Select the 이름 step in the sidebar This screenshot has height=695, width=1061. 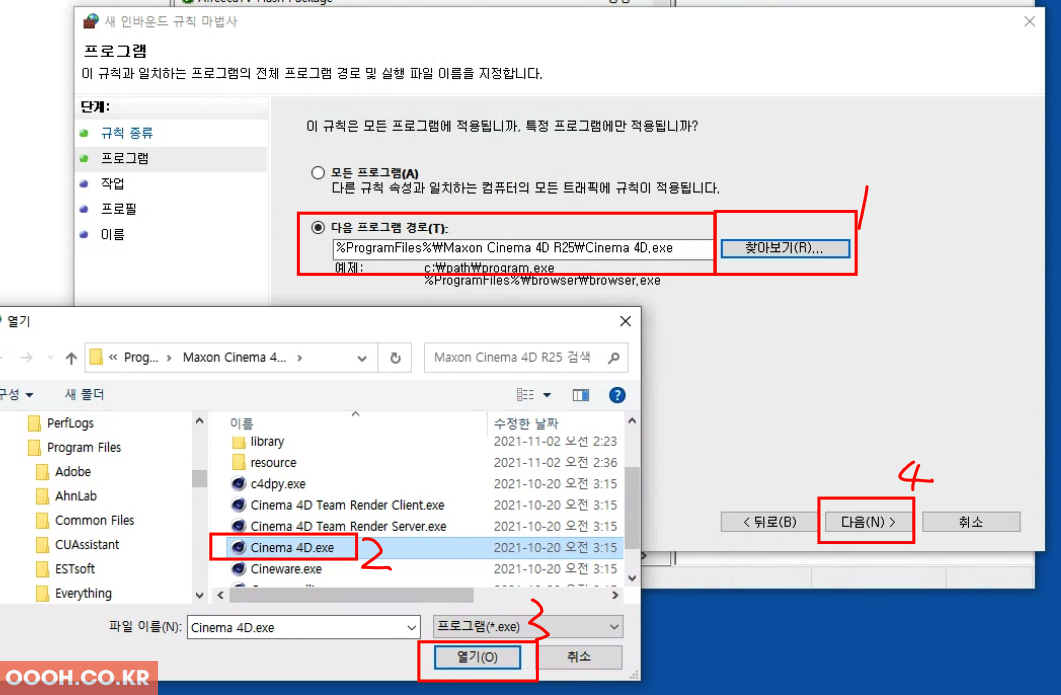(112, 235)
